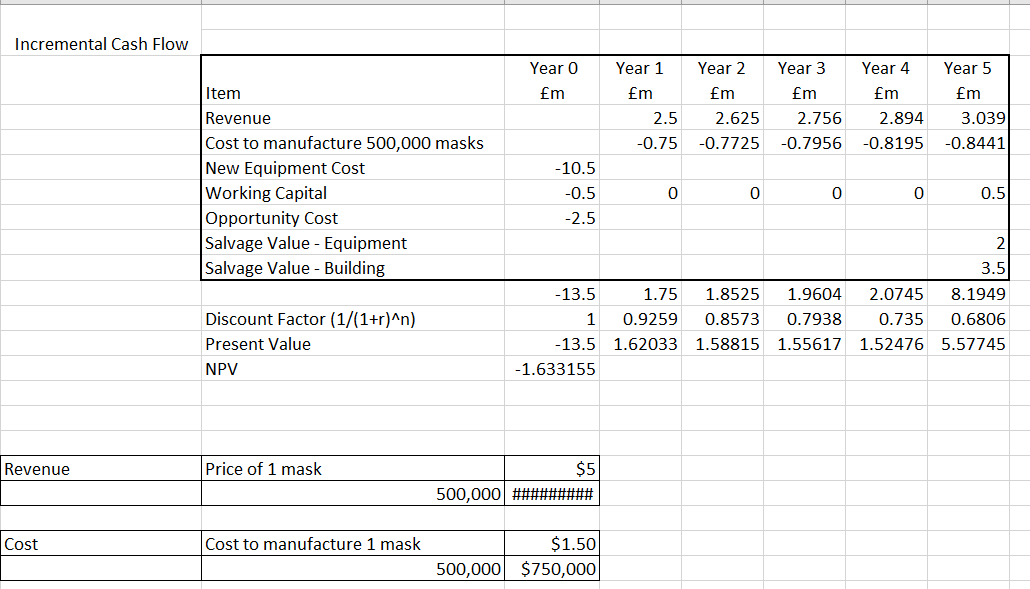
Task: Click the 'Discount Factor (1/(1+r)^n)' label
Action: [353, 318]
